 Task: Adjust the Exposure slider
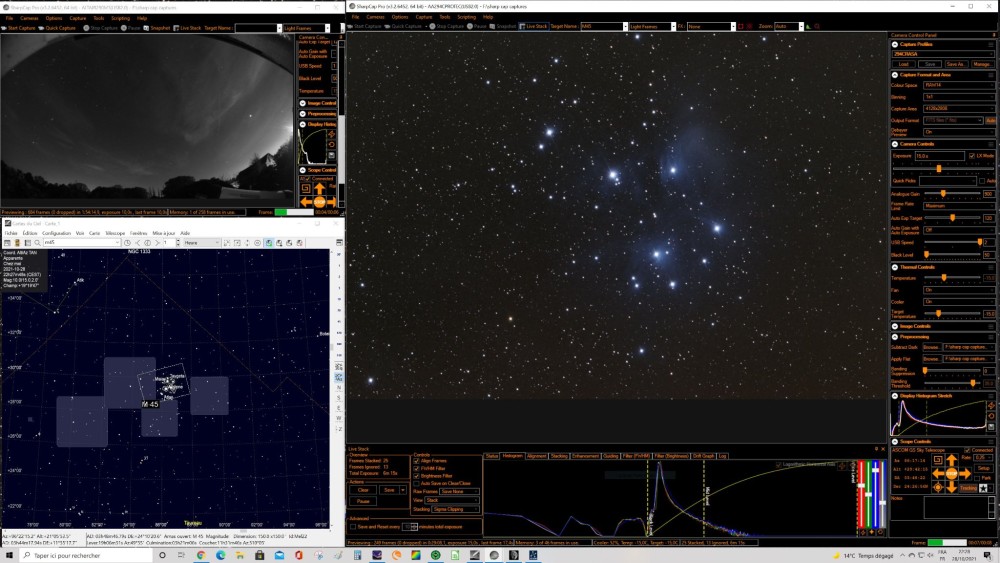pyautogui.click(x=939, y=168)
